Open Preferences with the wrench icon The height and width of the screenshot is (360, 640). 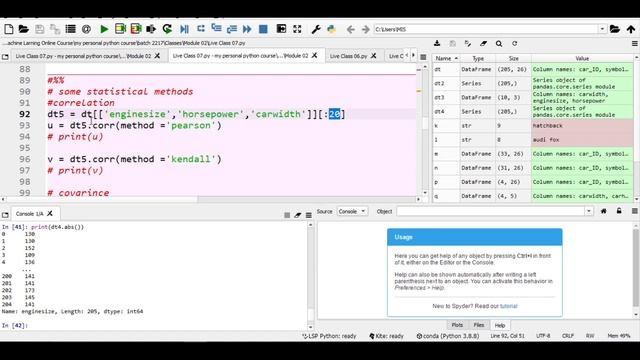click(316, 29)
